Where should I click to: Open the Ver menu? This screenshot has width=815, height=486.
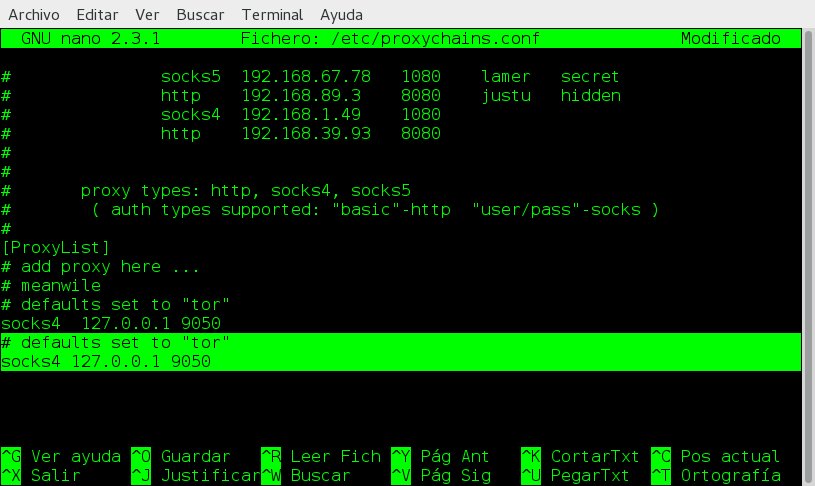click(x=147, y=15)
